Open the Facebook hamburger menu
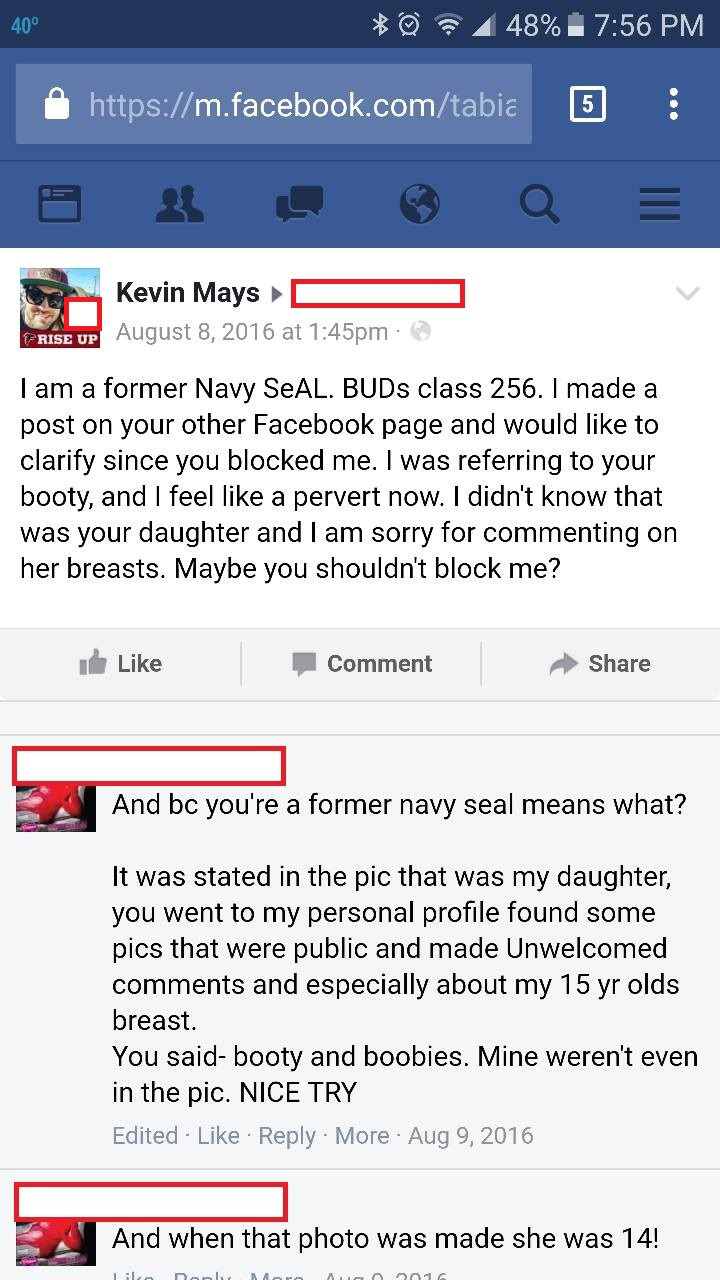720x1280 pixels. click(660, 204)
